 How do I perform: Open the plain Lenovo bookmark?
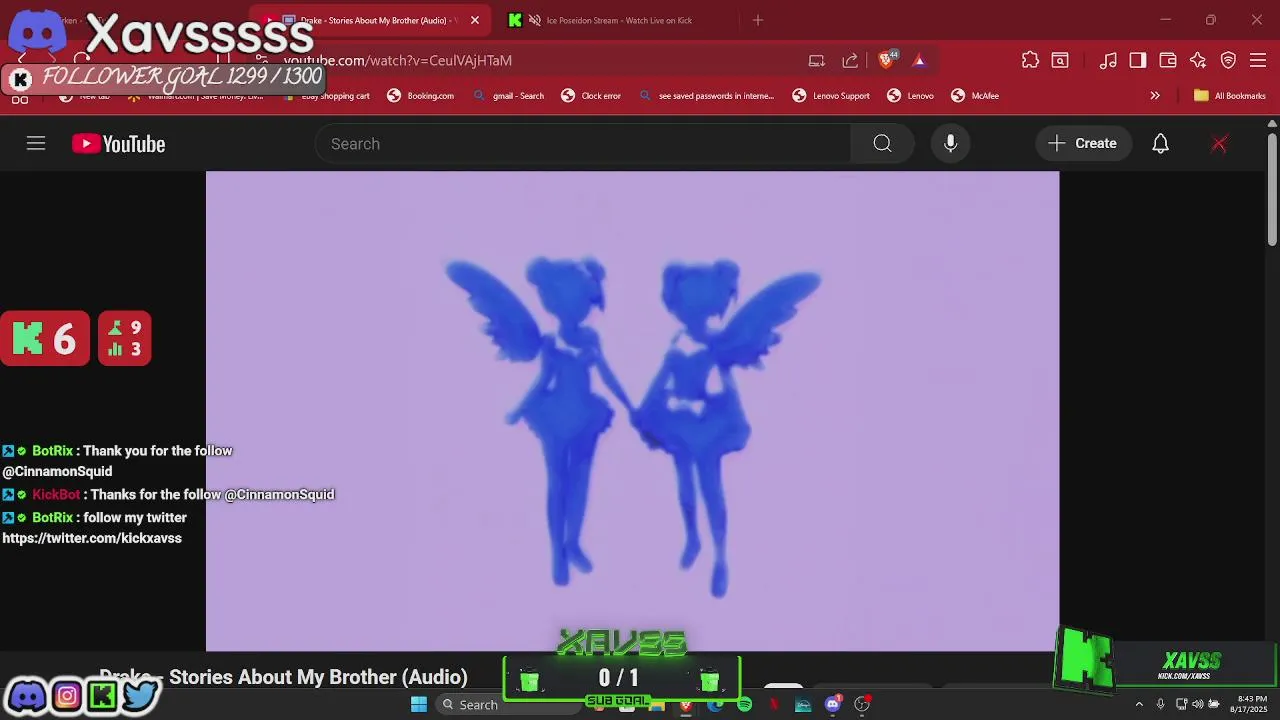(910, 96)
